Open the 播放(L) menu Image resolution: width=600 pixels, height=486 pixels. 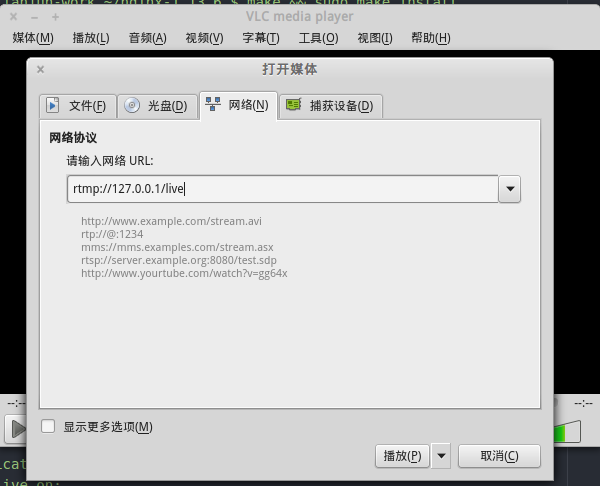pyautogui.click(x=91, y=38)
